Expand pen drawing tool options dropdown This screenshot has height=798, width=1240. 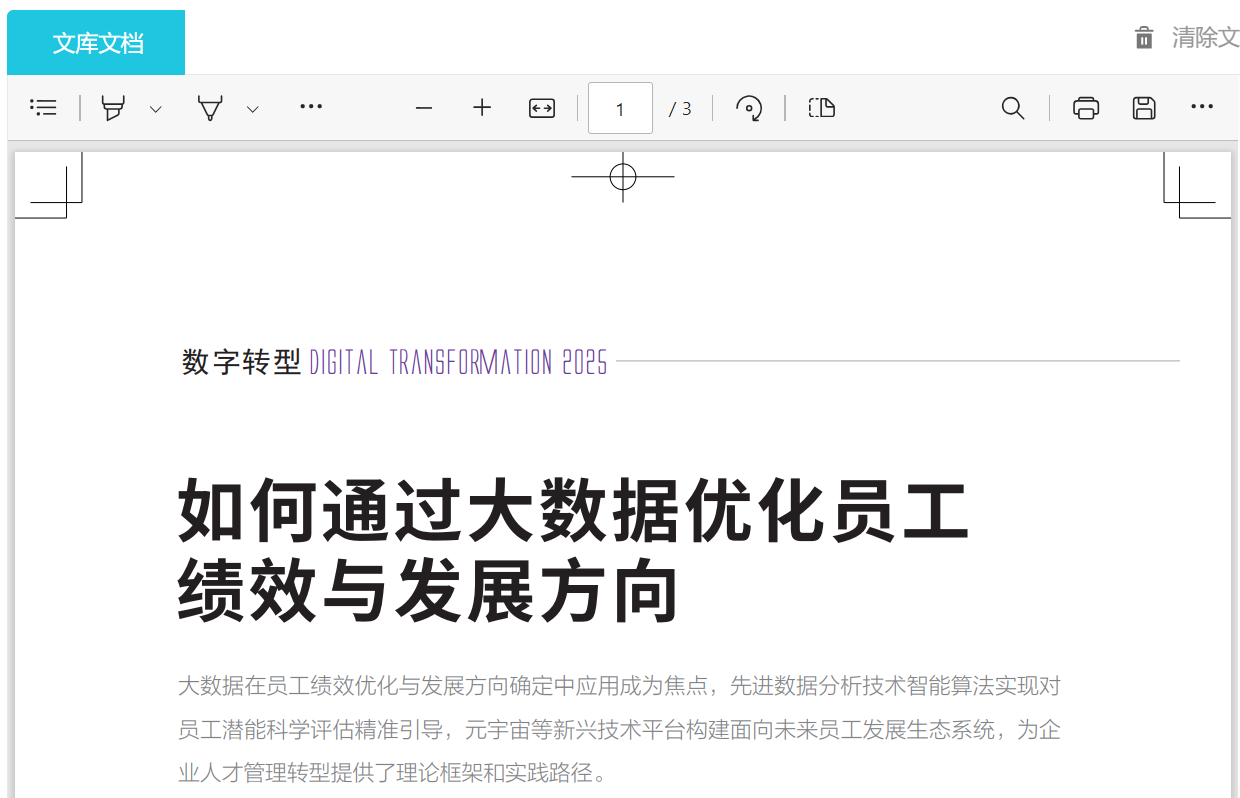[253, 109]
